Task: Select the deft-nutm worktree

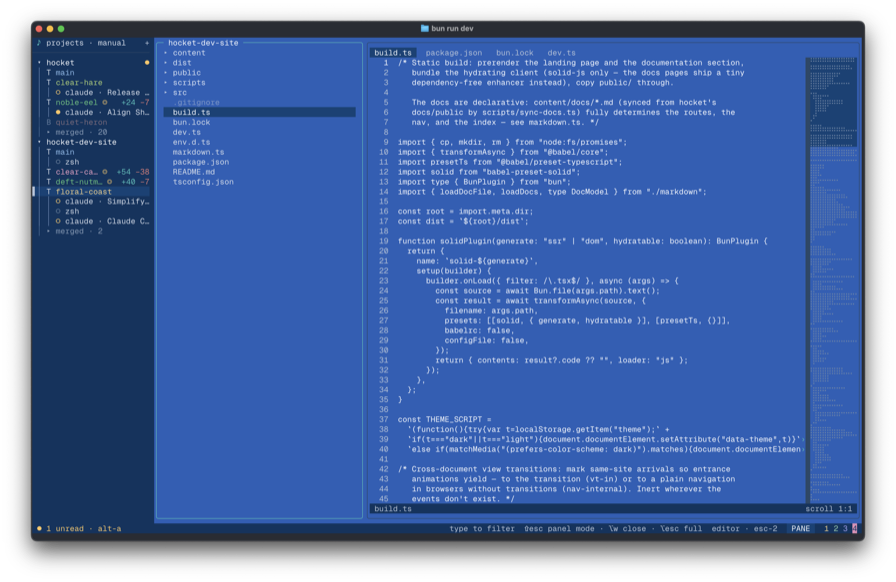Action: click(79, 182)
